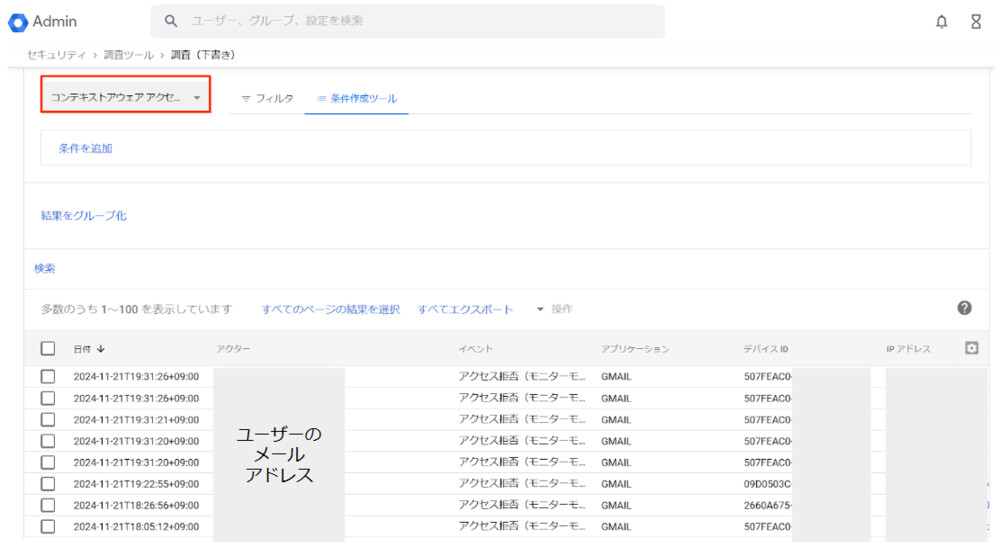Click すべてエクスポート to export all
The width and height of the screenshot is (1000, 547).
(465, 309)
